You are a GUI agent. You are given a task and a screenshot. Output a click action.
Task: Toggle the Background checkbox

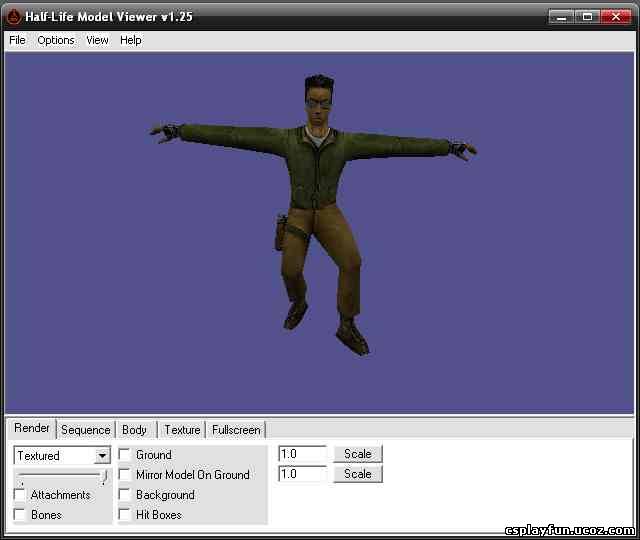click(124, 494)
